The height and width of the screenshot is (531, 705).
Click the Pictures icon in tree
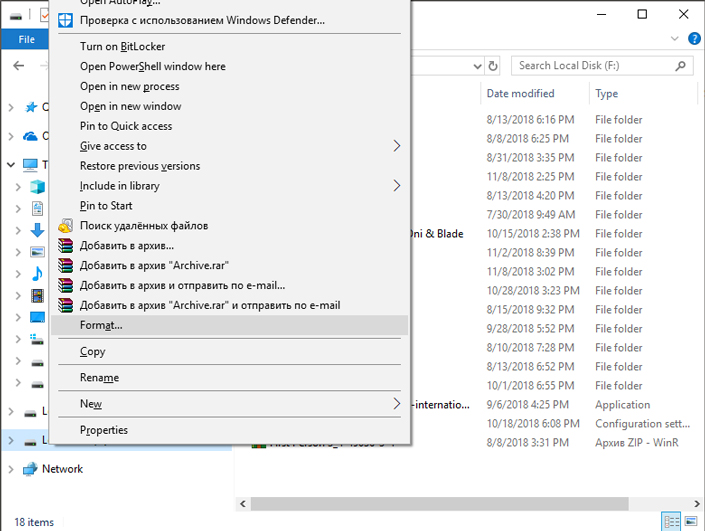(x=37, y=252)
